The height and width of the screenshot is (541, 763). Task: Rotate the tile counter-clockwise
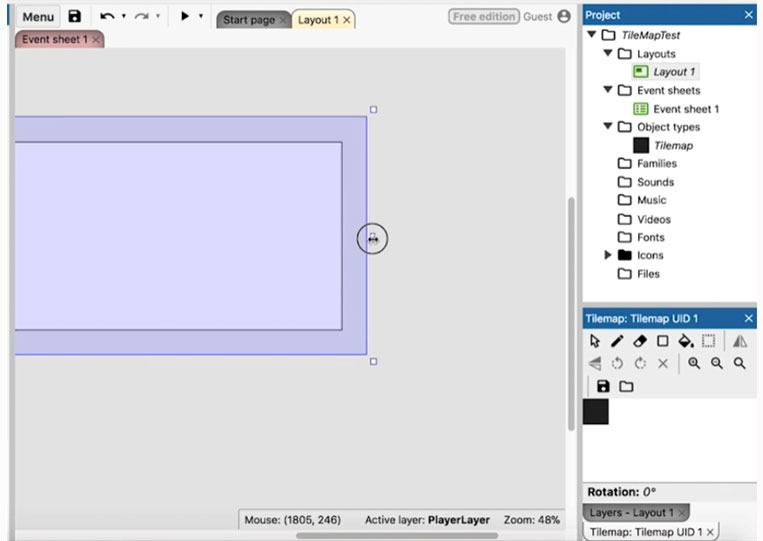617,363
